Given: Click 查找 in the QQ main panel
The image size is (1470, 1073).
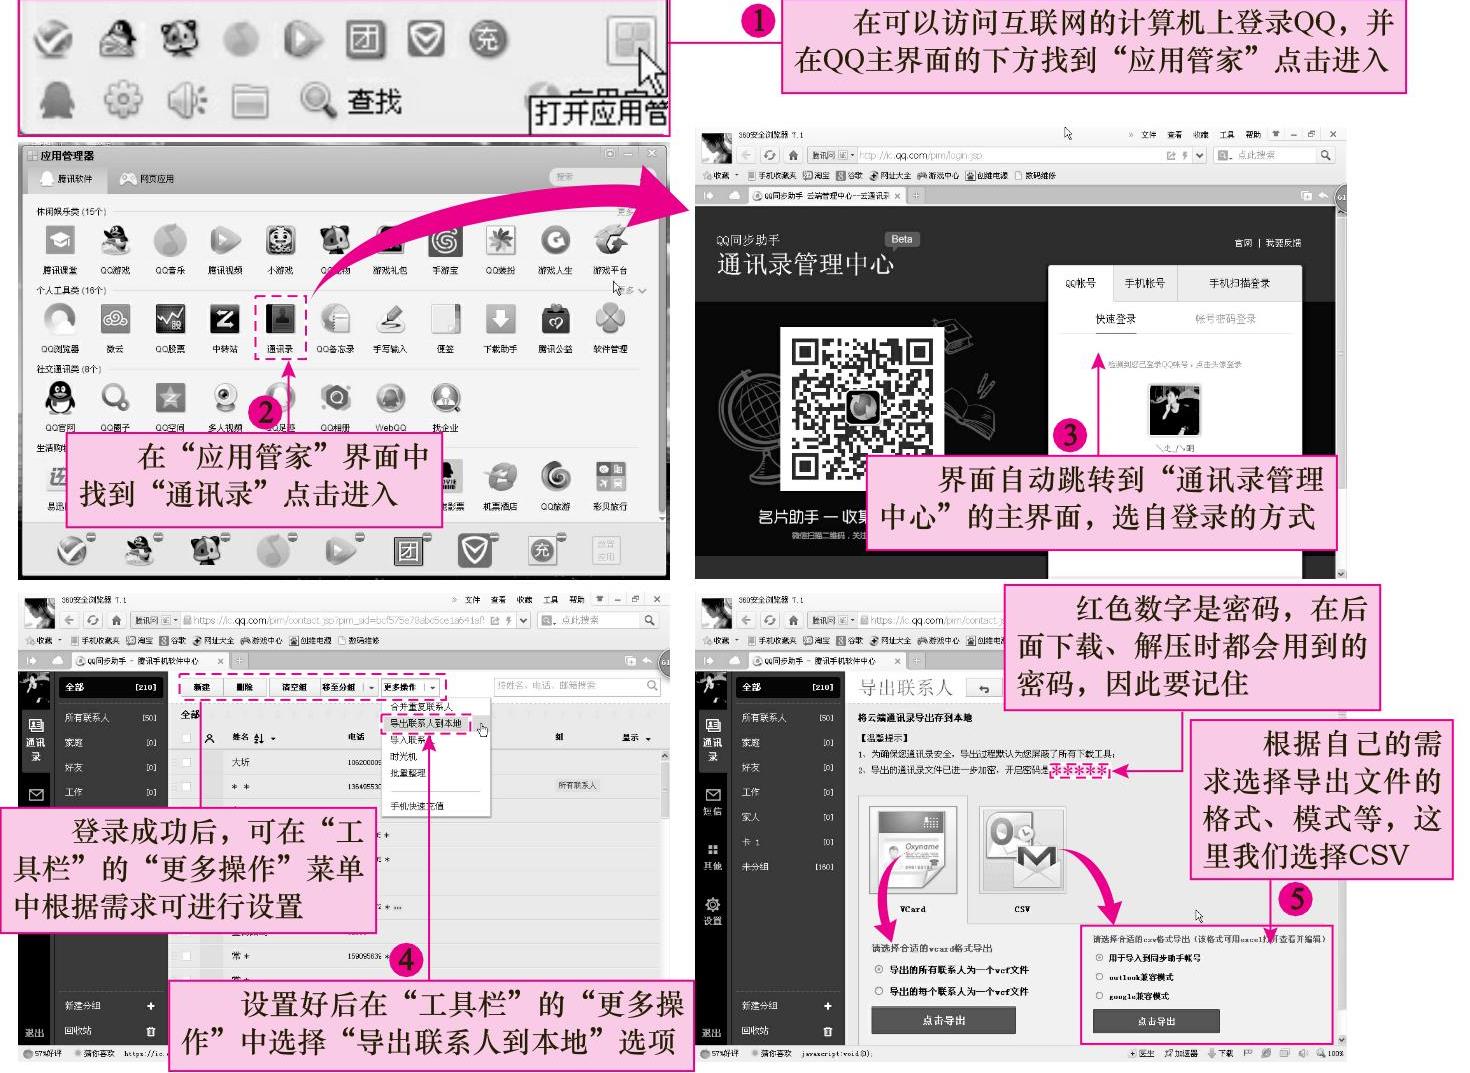Looking at the screenshot, I should 352,100.
